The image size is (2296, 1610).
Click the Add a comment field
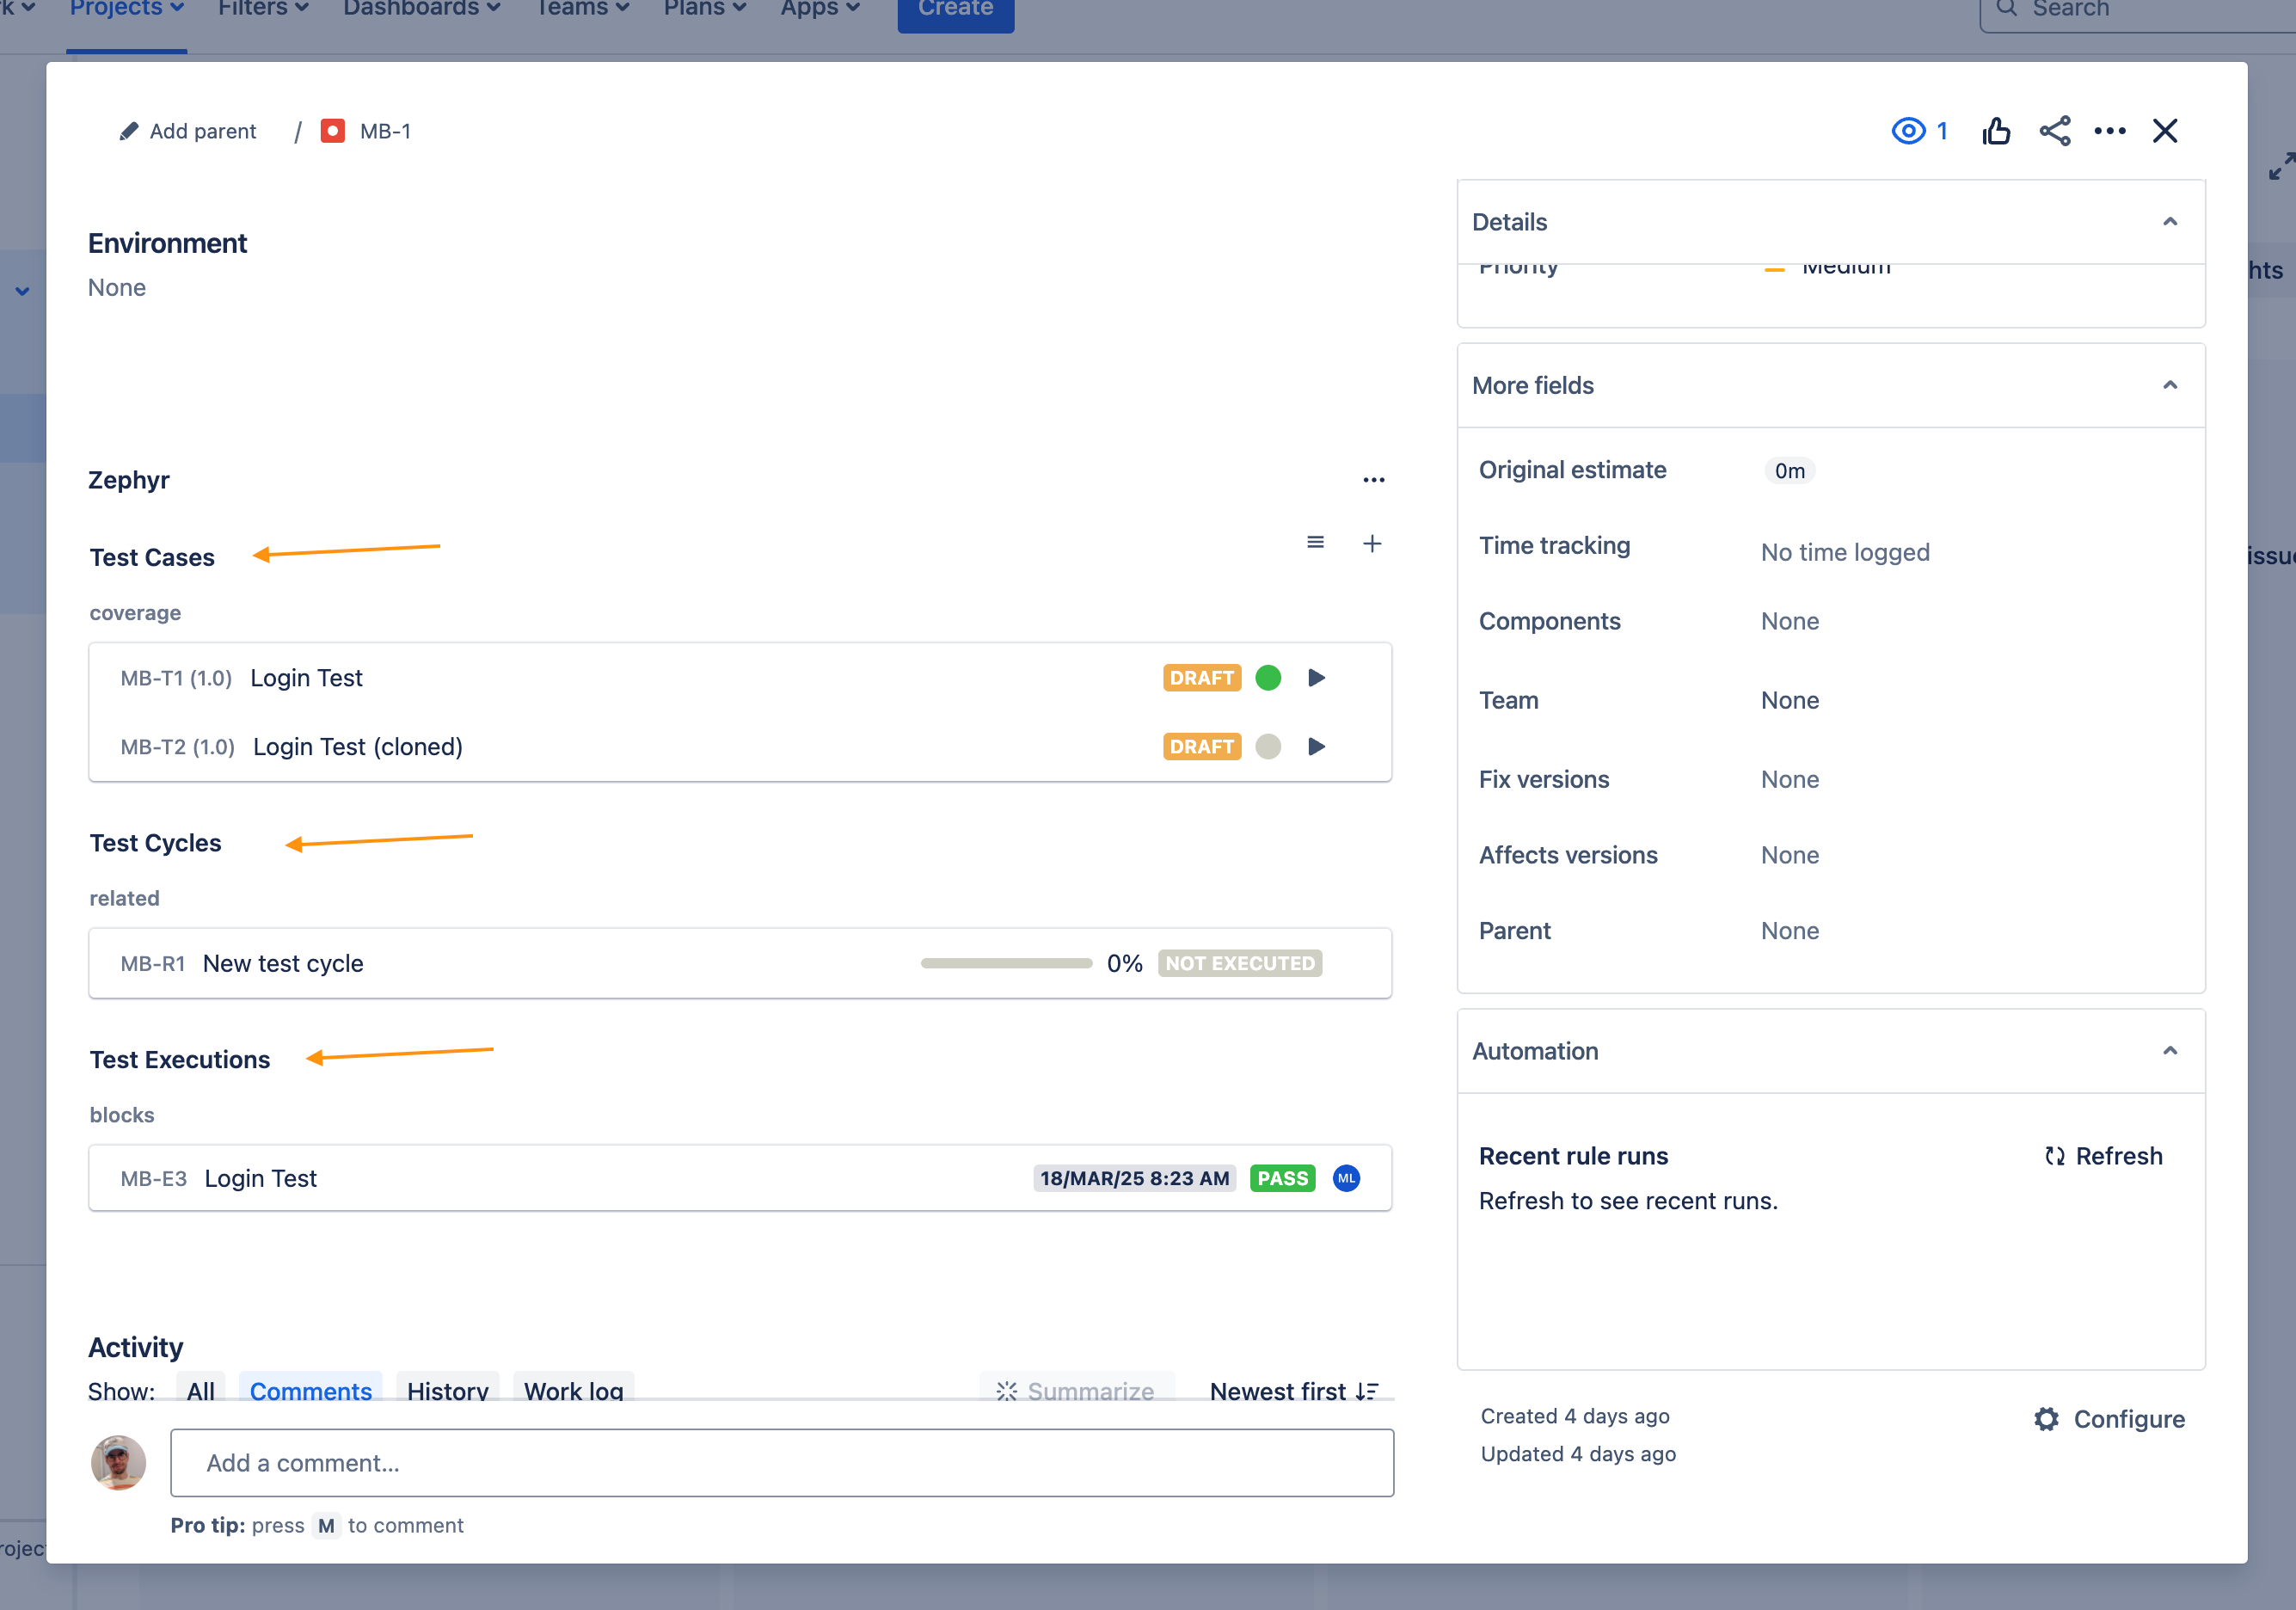point(781,1463)
